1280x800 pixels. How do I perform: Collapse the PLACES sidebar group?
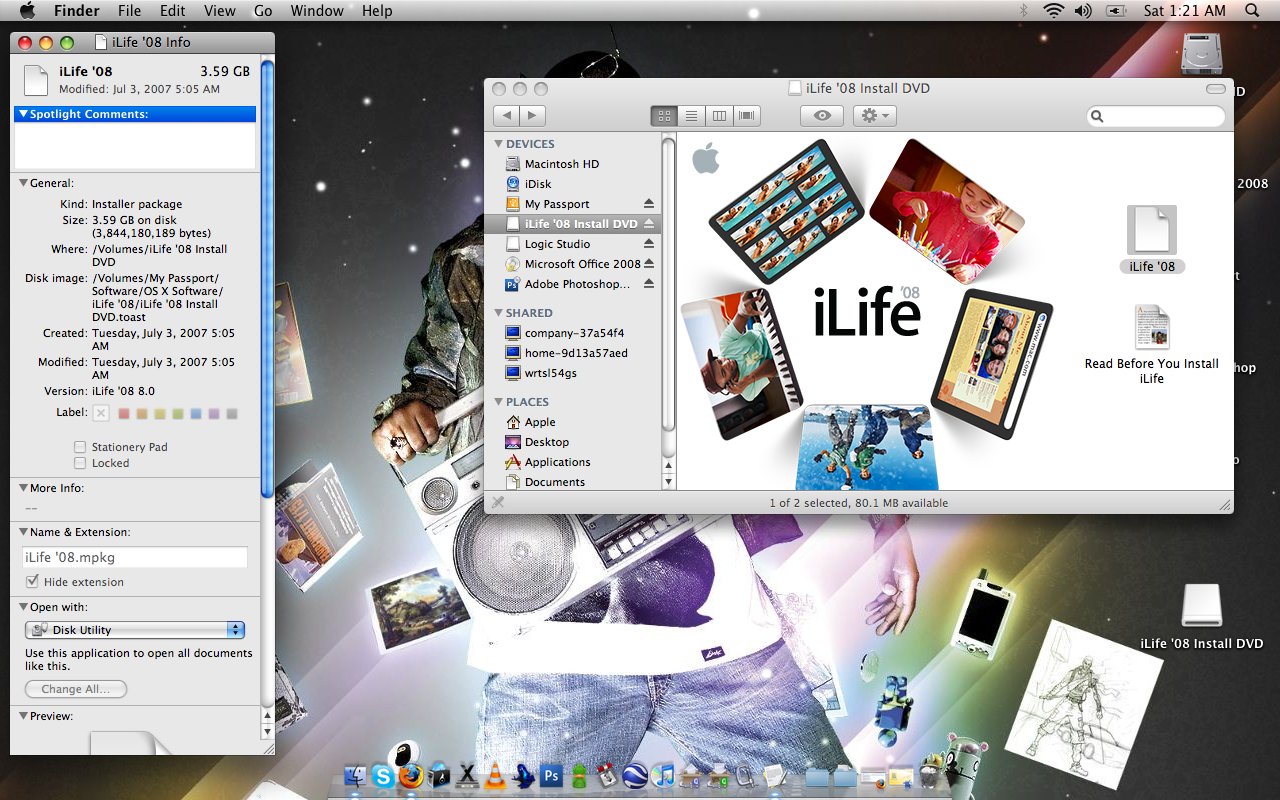[499, 402]
